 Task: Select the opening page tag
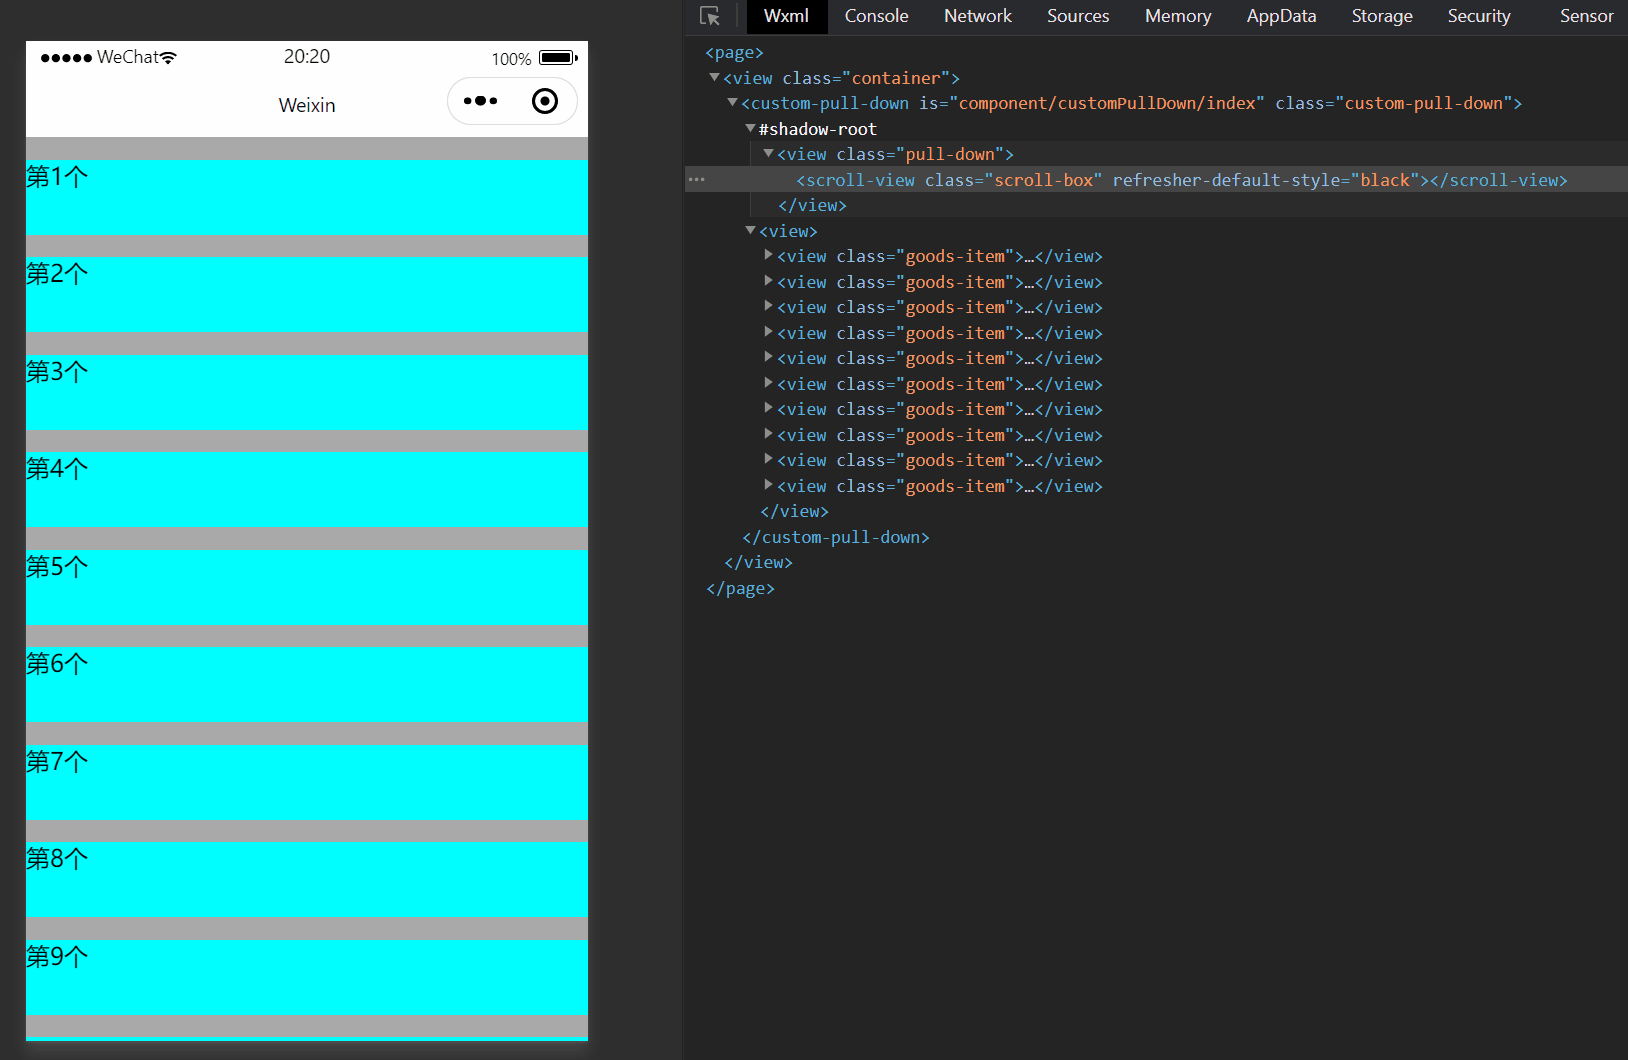(x=734, y=52)
